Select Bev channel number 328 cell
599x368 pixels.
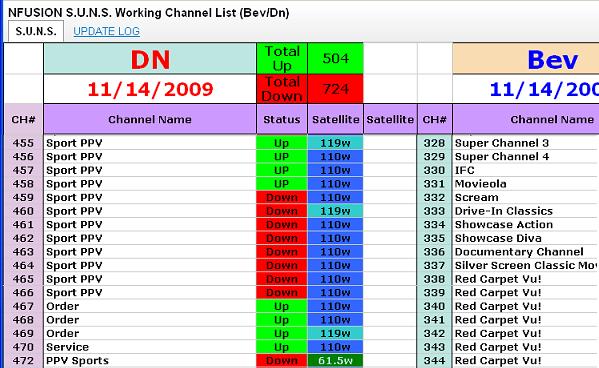tap(435, 143)
